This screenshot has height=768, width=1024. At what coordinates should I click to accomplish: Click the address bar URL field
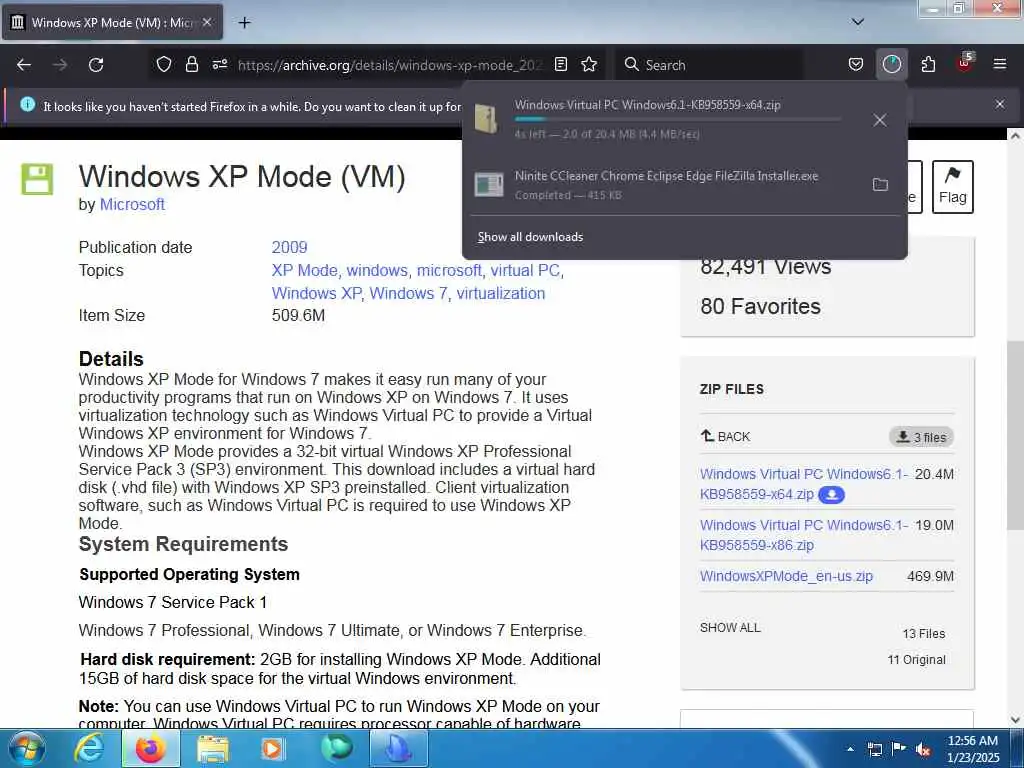pyautogui.click(x=390, y=65)
